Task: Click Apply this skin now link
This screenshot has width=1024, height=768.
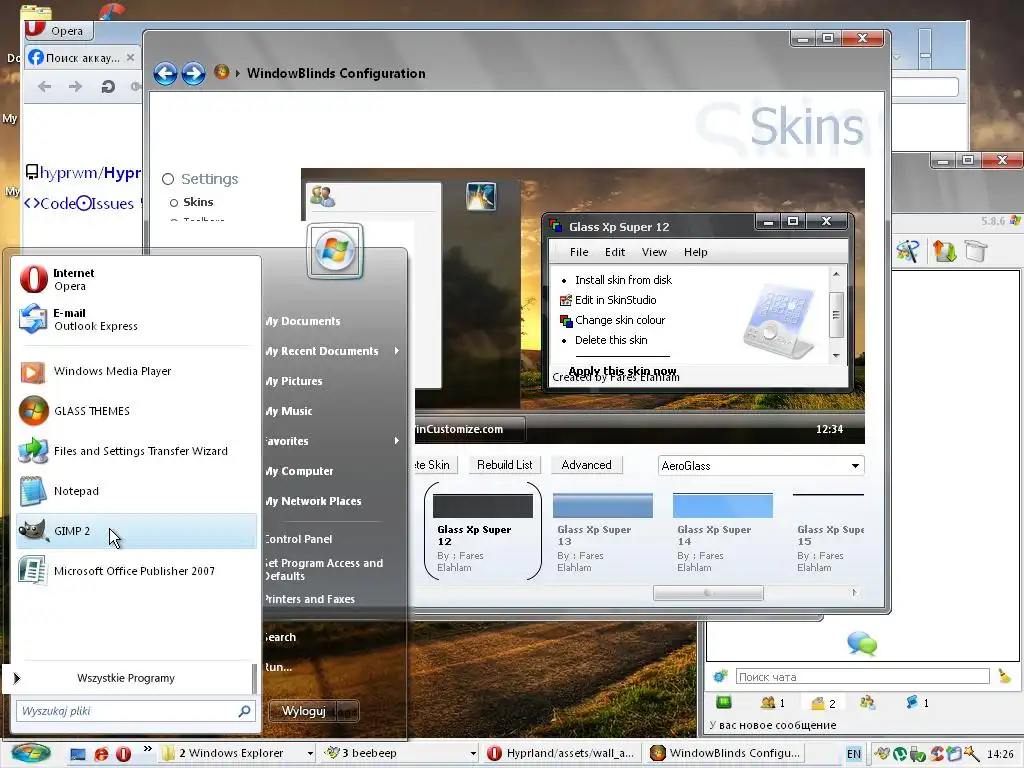Action: 622,370
